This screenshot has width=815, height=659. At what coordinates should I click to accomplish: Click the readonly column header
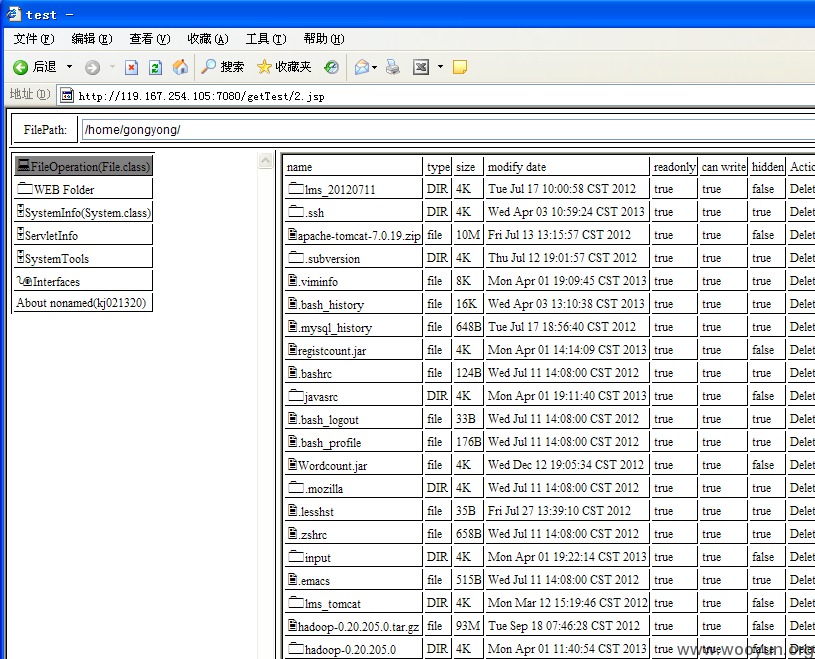point(674,167)
